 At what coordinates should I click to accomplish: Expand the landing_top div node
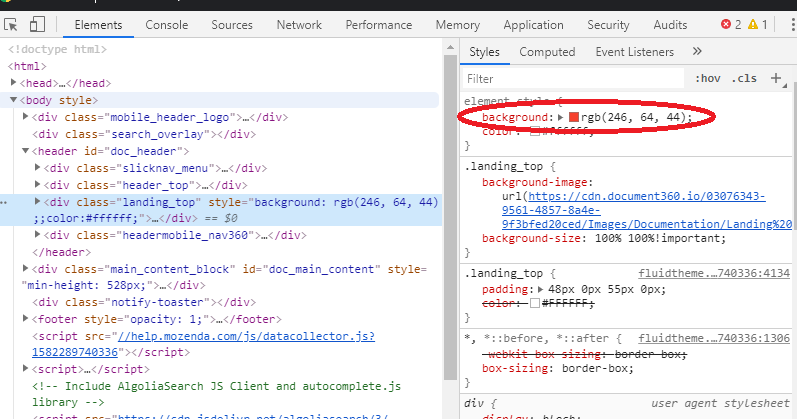(x=37, y=201)
